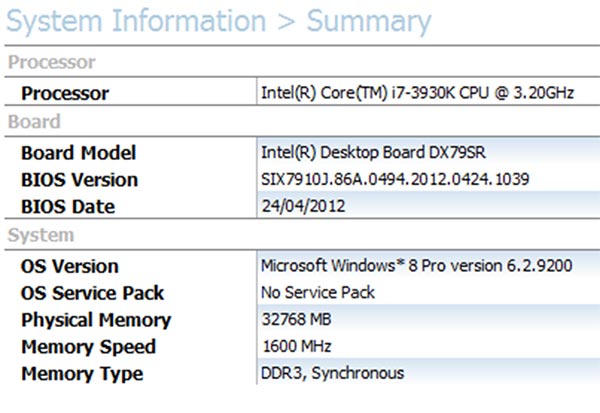Select the System section header

pos(41,236)
